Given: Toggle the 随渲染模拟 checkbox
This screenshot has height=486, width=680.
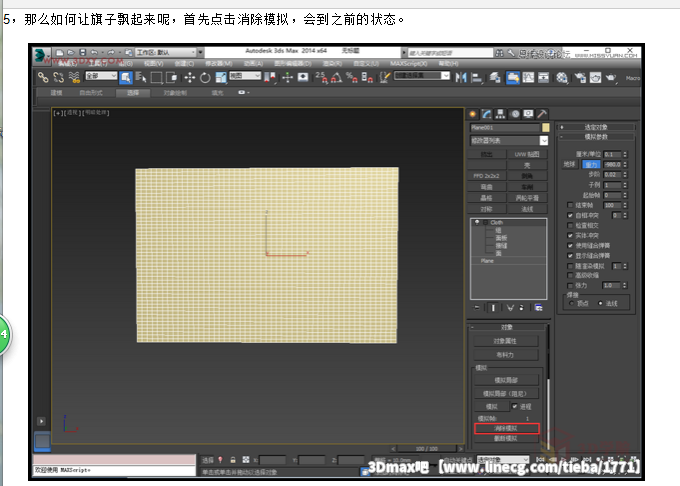Looking at the screenshot, I should (570, 266).
